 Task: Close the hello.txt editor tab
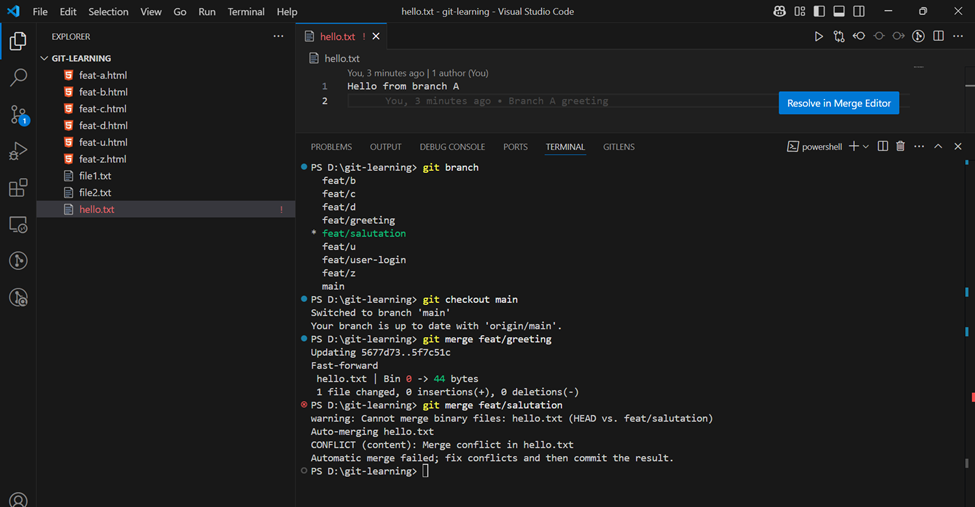376,37
